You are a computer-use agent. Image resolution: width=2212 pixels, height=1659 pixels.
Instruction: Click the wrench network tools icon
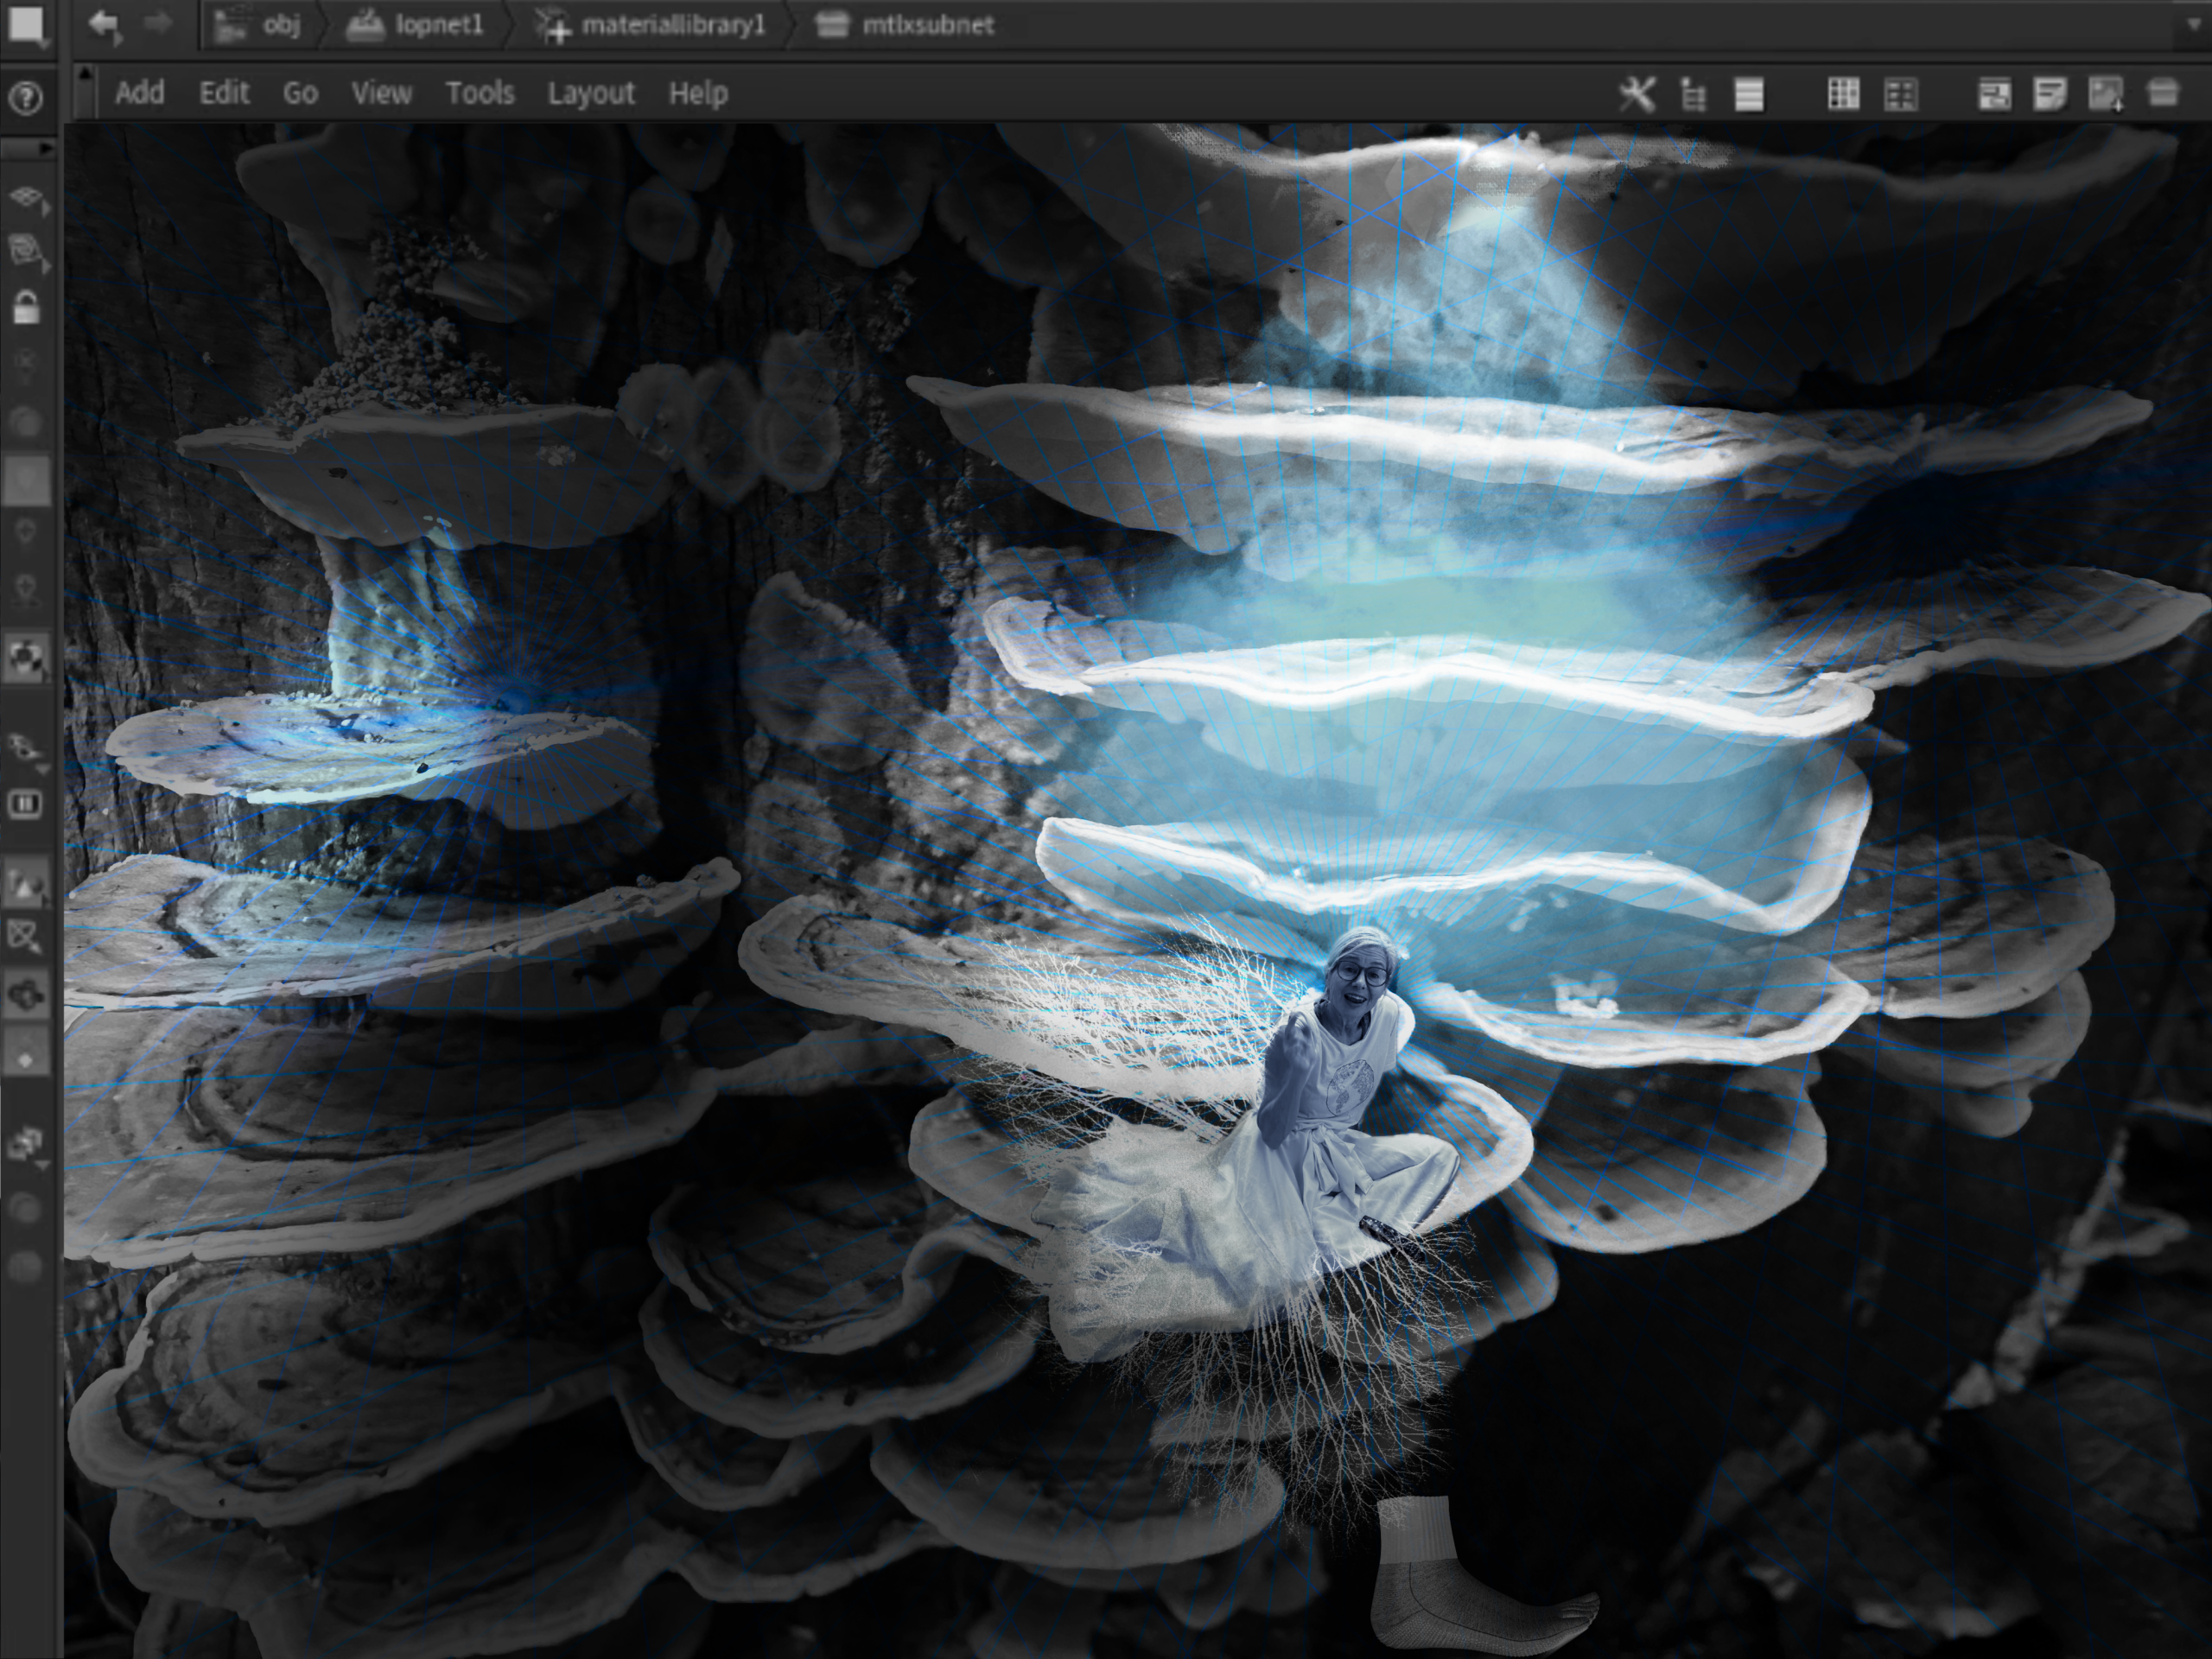coord(1637,95)
